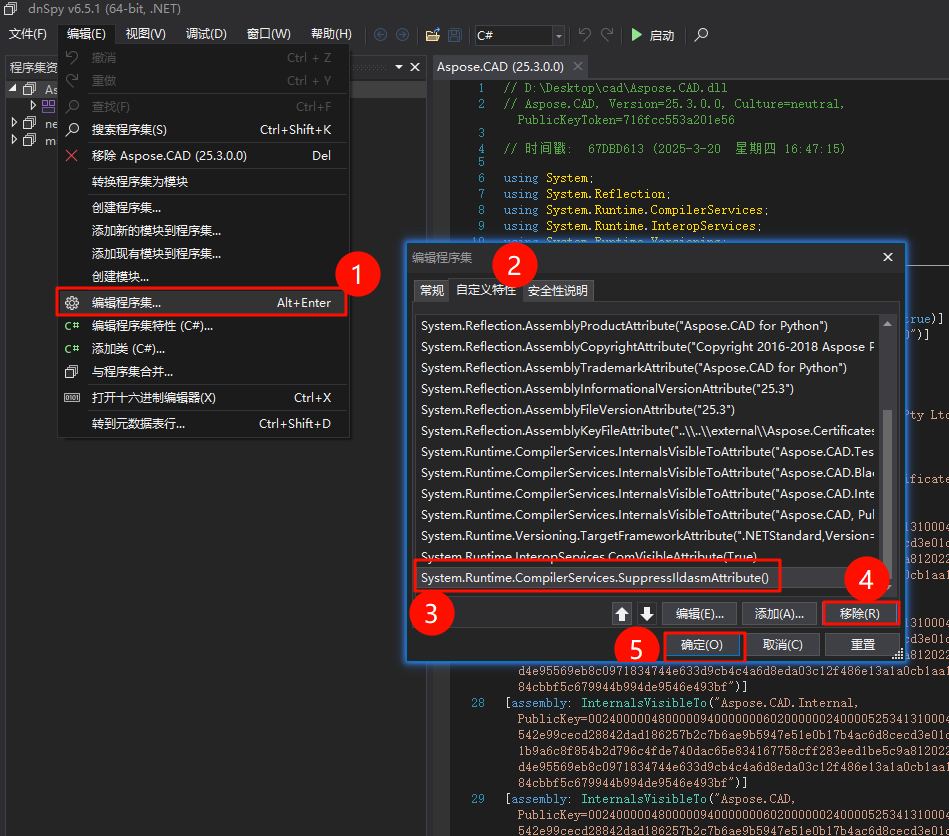Choose 编辑程序集... from the edit menu
The width and height of the screenshot is (949, 836).
click(x=203, y=303)
